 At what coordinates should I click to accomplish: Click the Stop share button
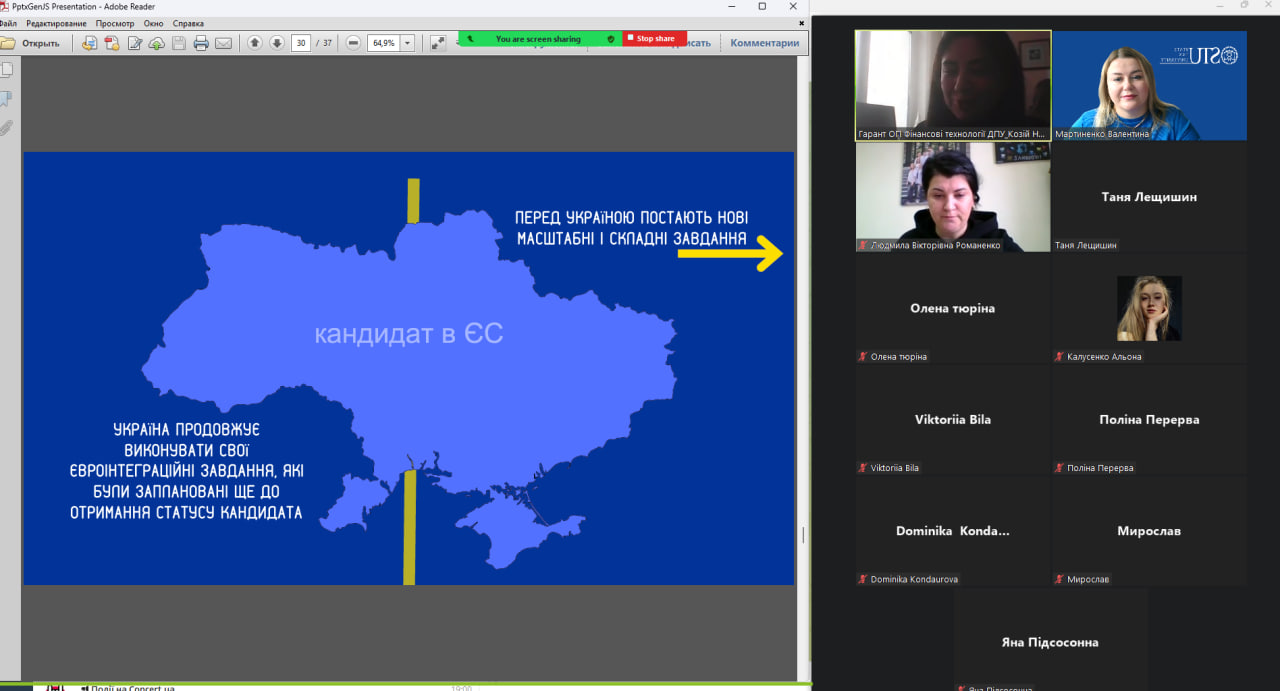(655, 39)
